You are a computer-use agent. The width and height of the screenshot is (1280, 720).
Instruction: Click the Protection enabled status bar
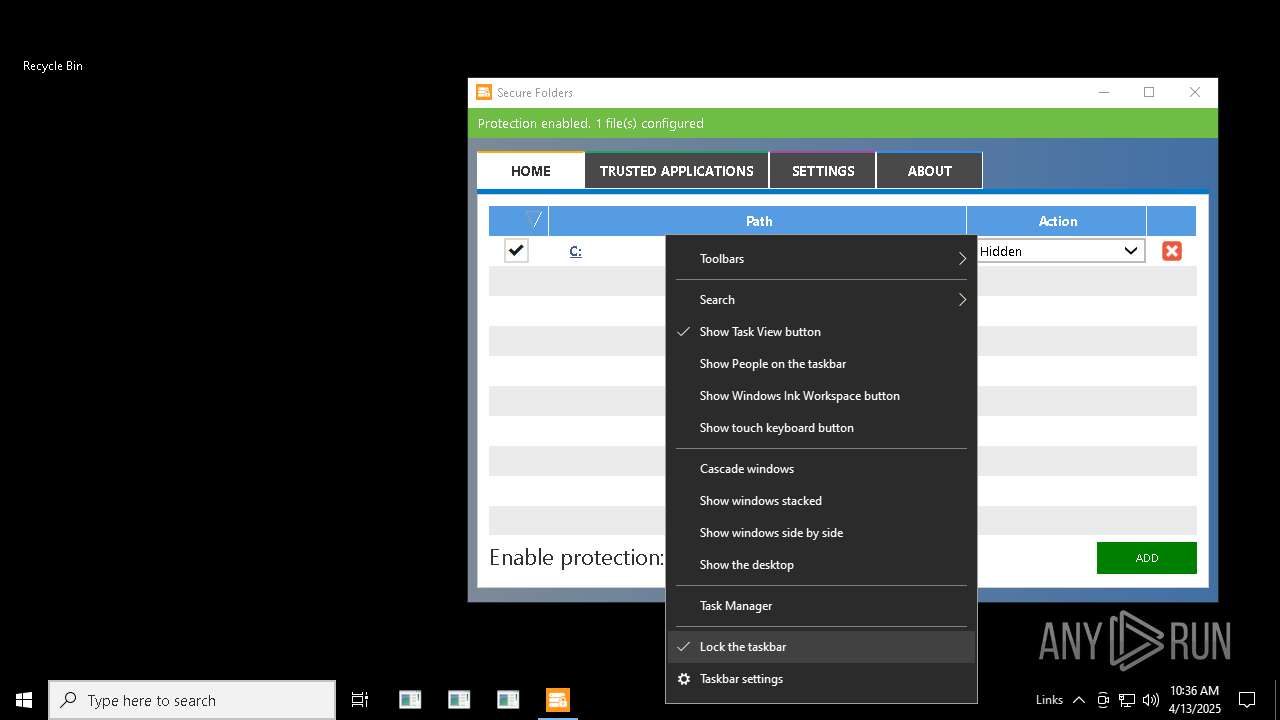click(x=843, y=123)
